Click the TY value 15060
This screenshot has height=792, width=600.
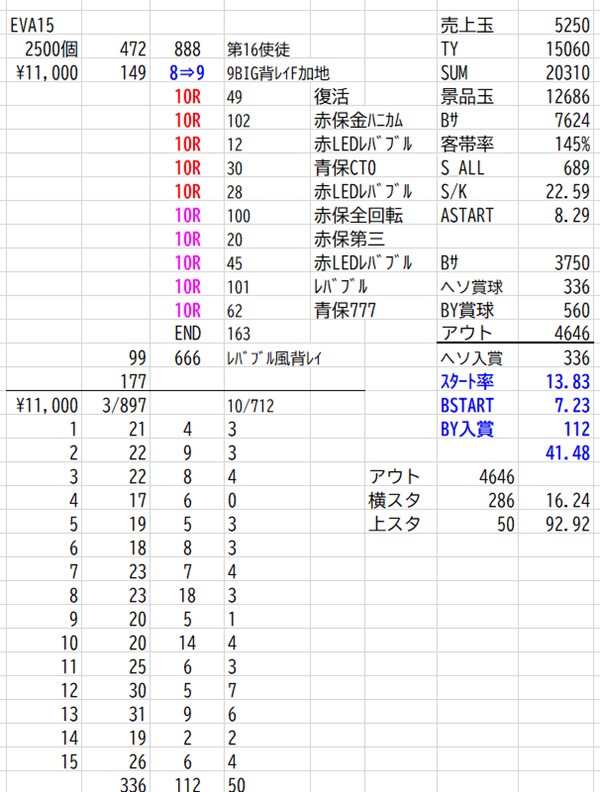pos(571,48)
